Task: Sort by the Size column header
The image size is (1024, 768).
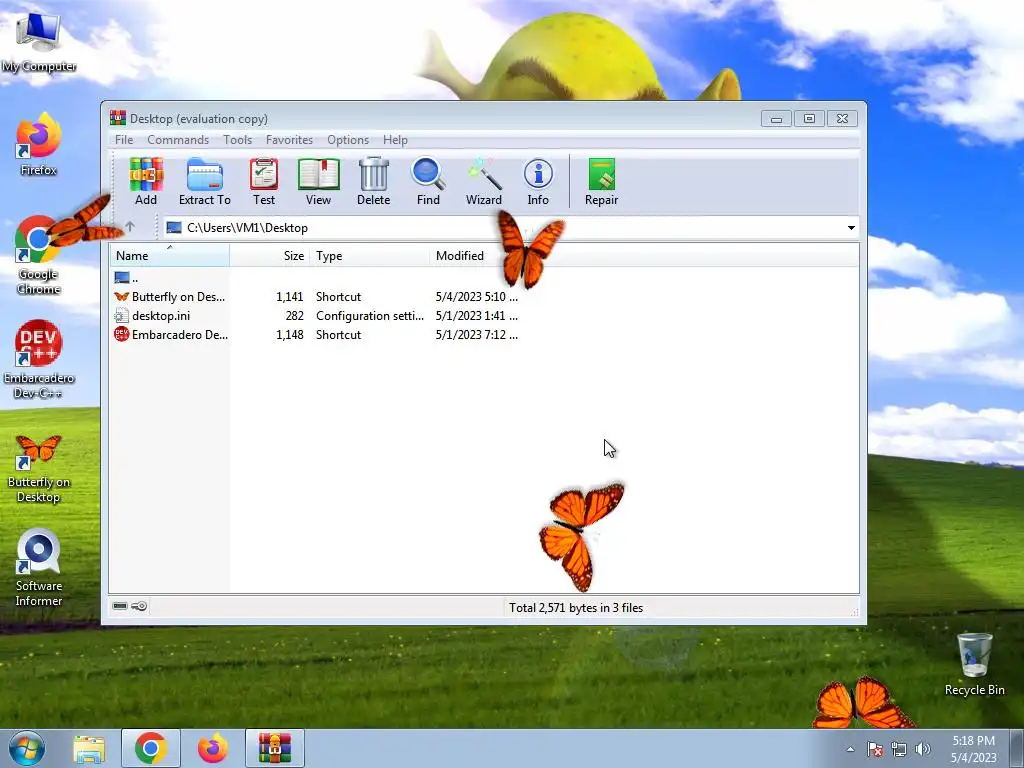Action: (270, 255)
